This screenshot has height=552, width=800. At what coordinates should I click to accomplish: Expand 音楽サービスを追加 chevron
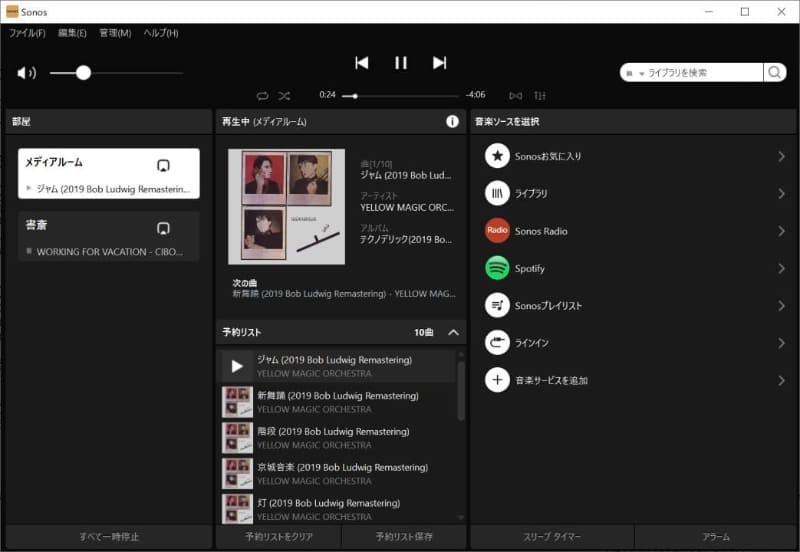[x=781, y=380]
